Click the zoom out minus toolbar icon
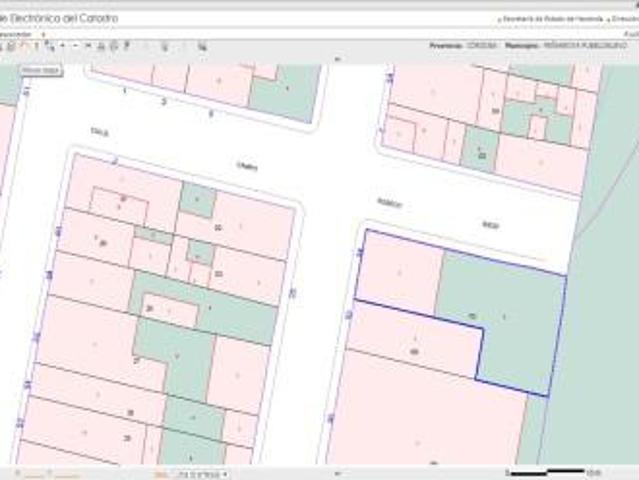The width and height of the screenshot is (639, 480). [77, 46]
